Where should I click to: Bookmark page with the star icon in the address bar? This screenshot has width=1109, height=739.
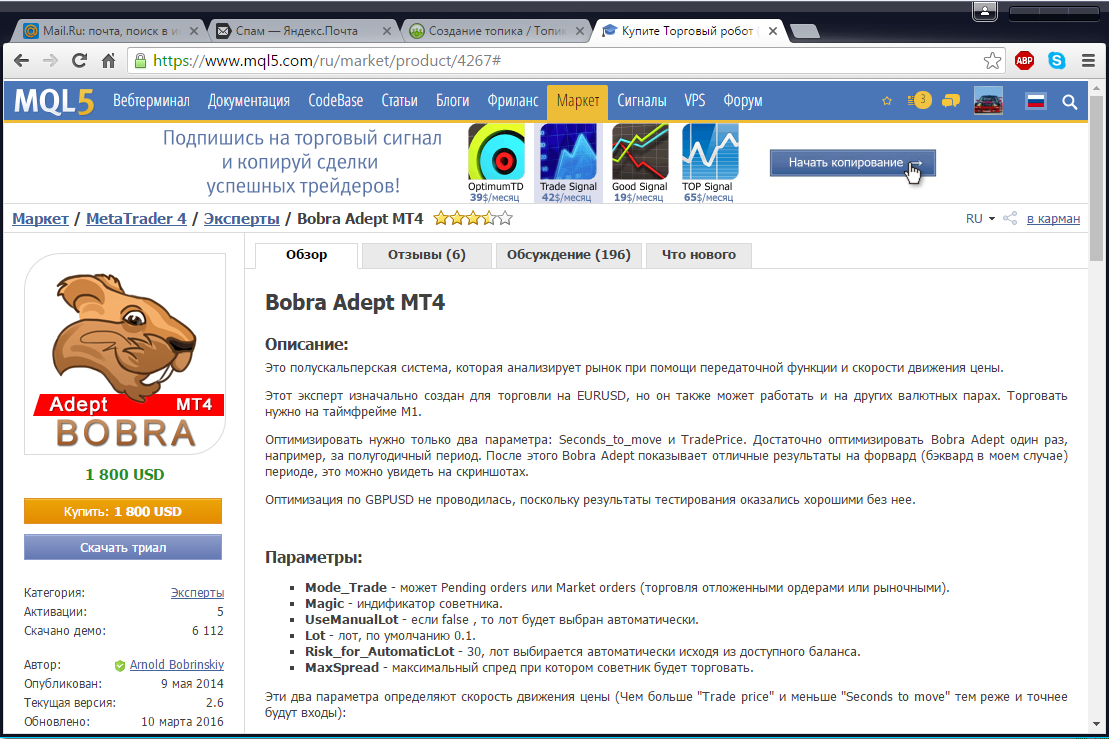click(992, 61)
